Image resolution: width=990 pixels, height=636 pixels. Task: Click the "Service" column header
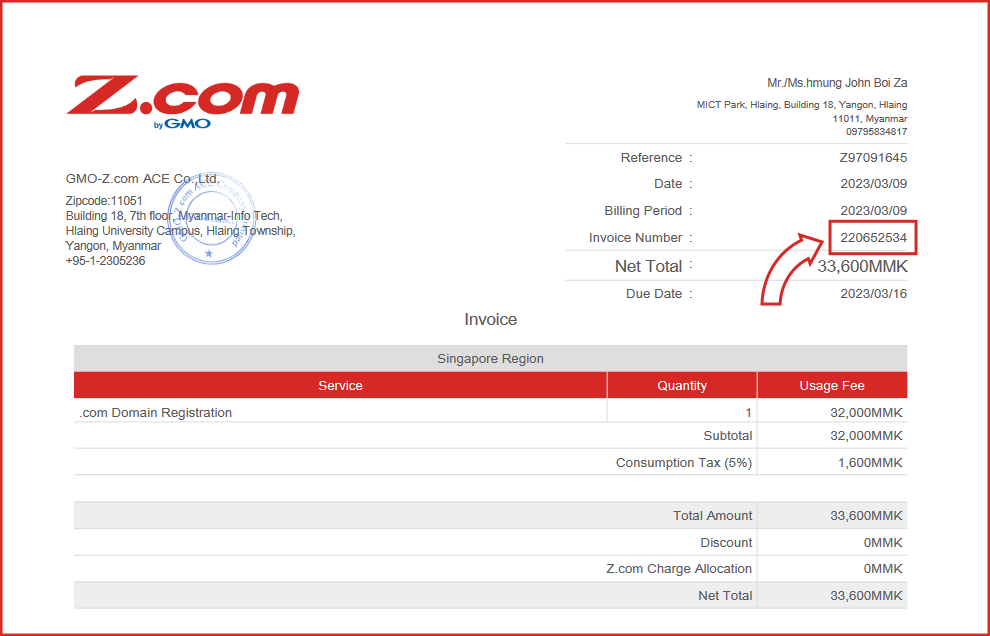(x=340, y=386)
